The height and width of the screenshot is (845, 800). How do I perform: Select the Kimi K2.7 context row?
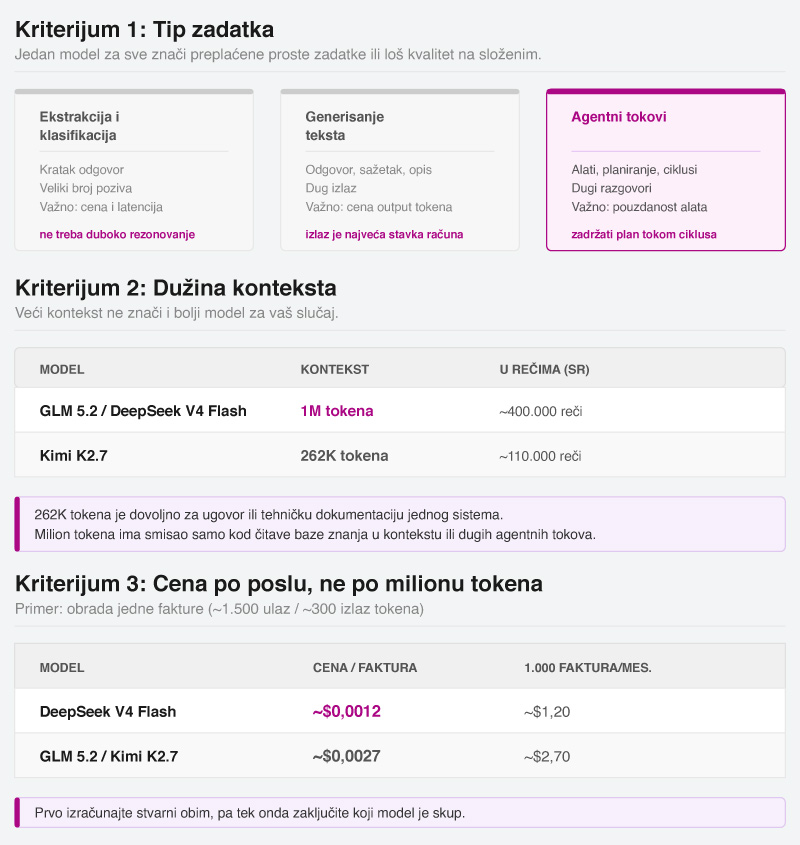399,455
